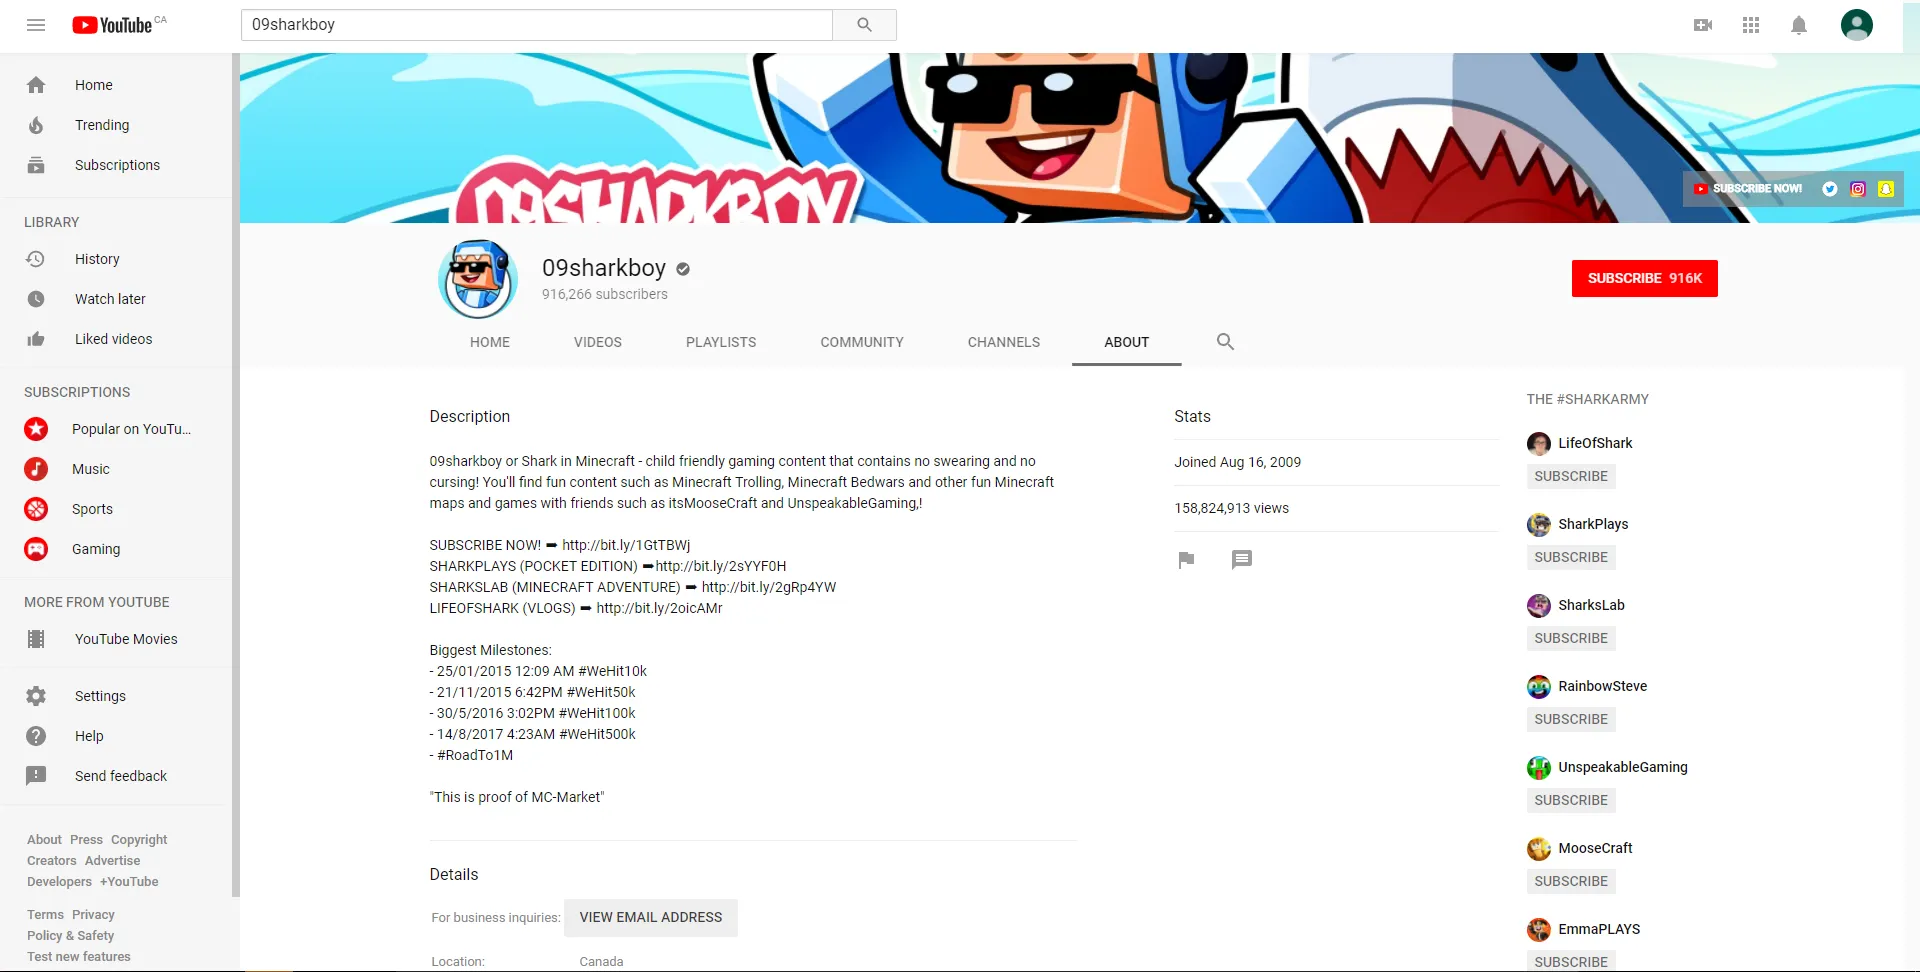Go to Home in sidebar
This screenshot has height=972, width=1920.
116,85
